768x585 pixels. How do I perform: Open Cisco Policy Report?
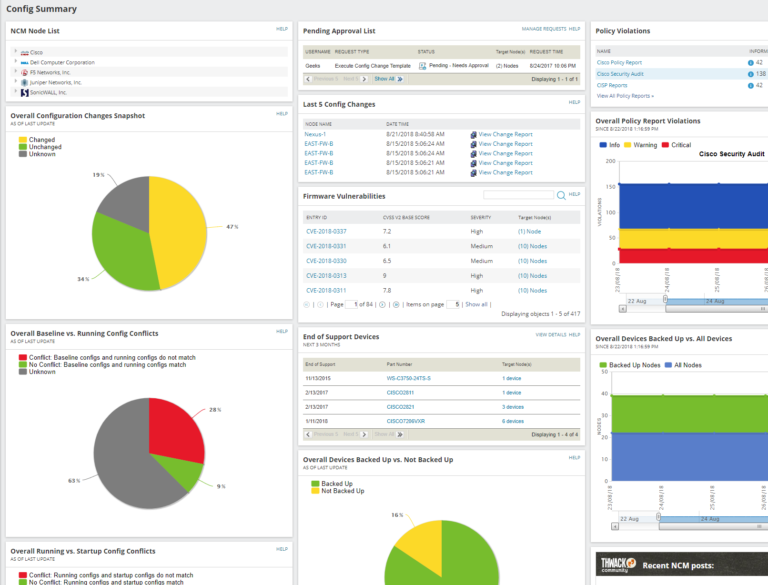[x=619, y=63]
